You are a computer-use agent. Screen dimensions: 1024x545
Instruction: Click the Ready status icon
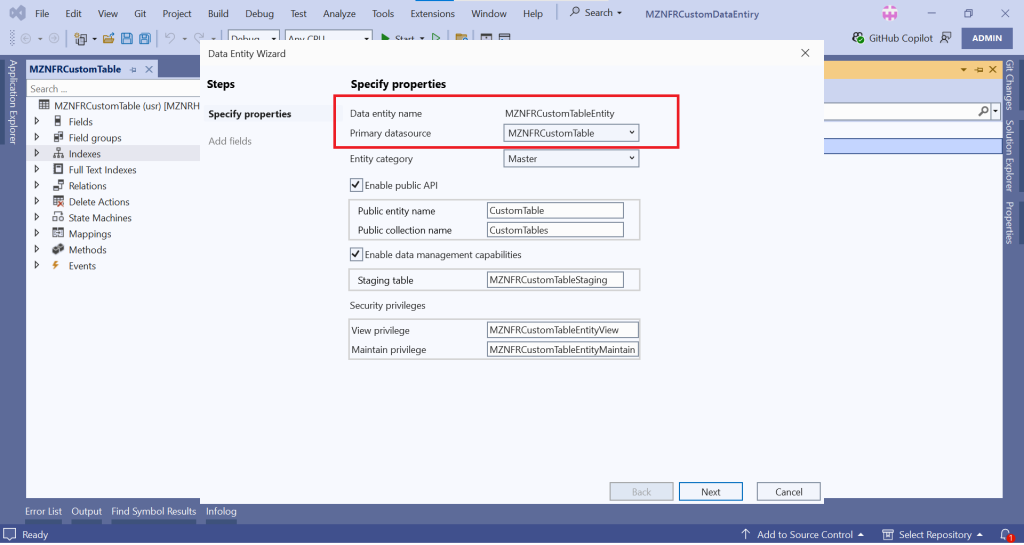click(x=9, y=535)
